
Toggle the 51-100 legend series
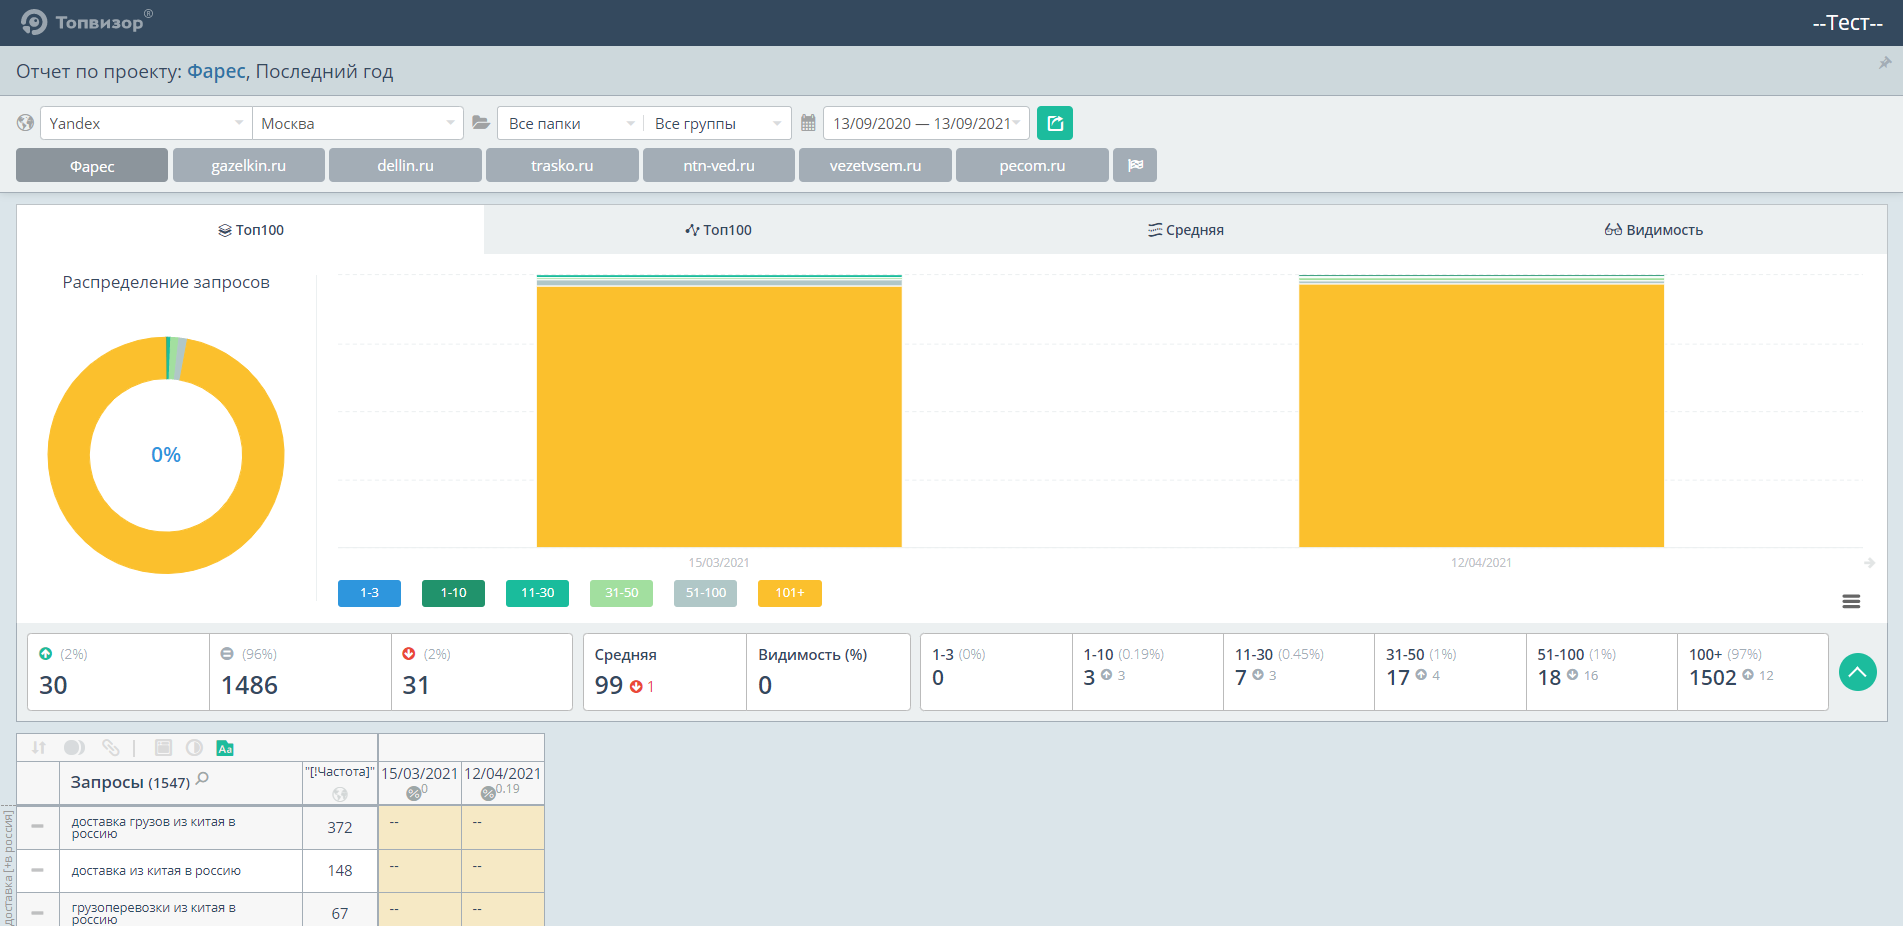(x=705, y=593)
